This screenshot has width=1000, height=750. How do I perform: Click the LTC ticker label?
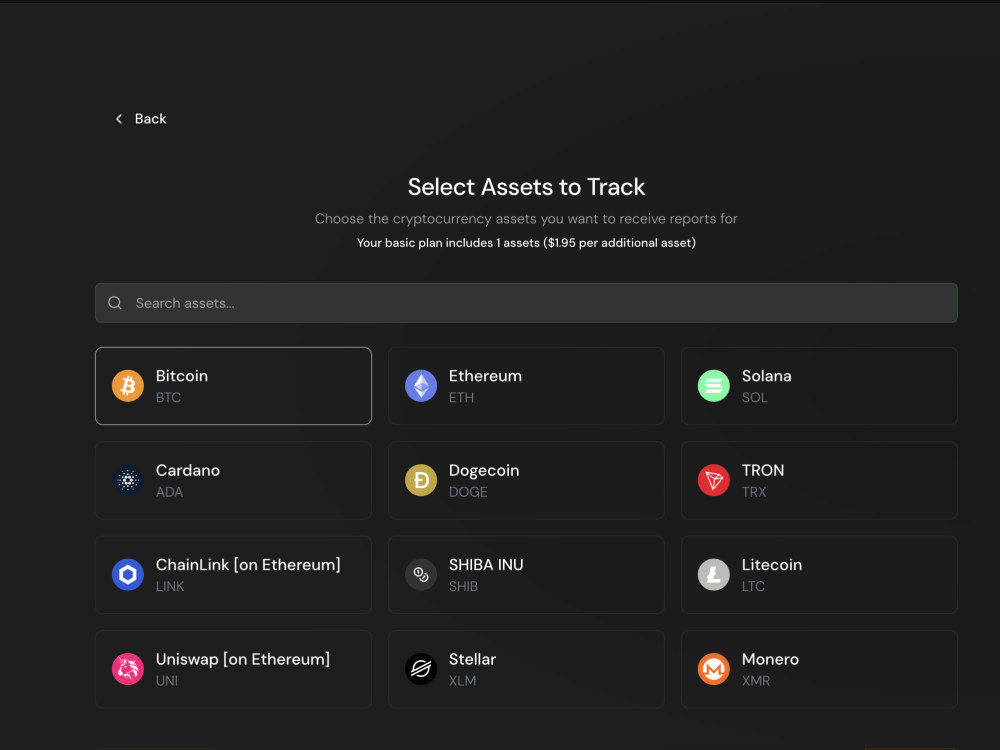pos(753,586)
